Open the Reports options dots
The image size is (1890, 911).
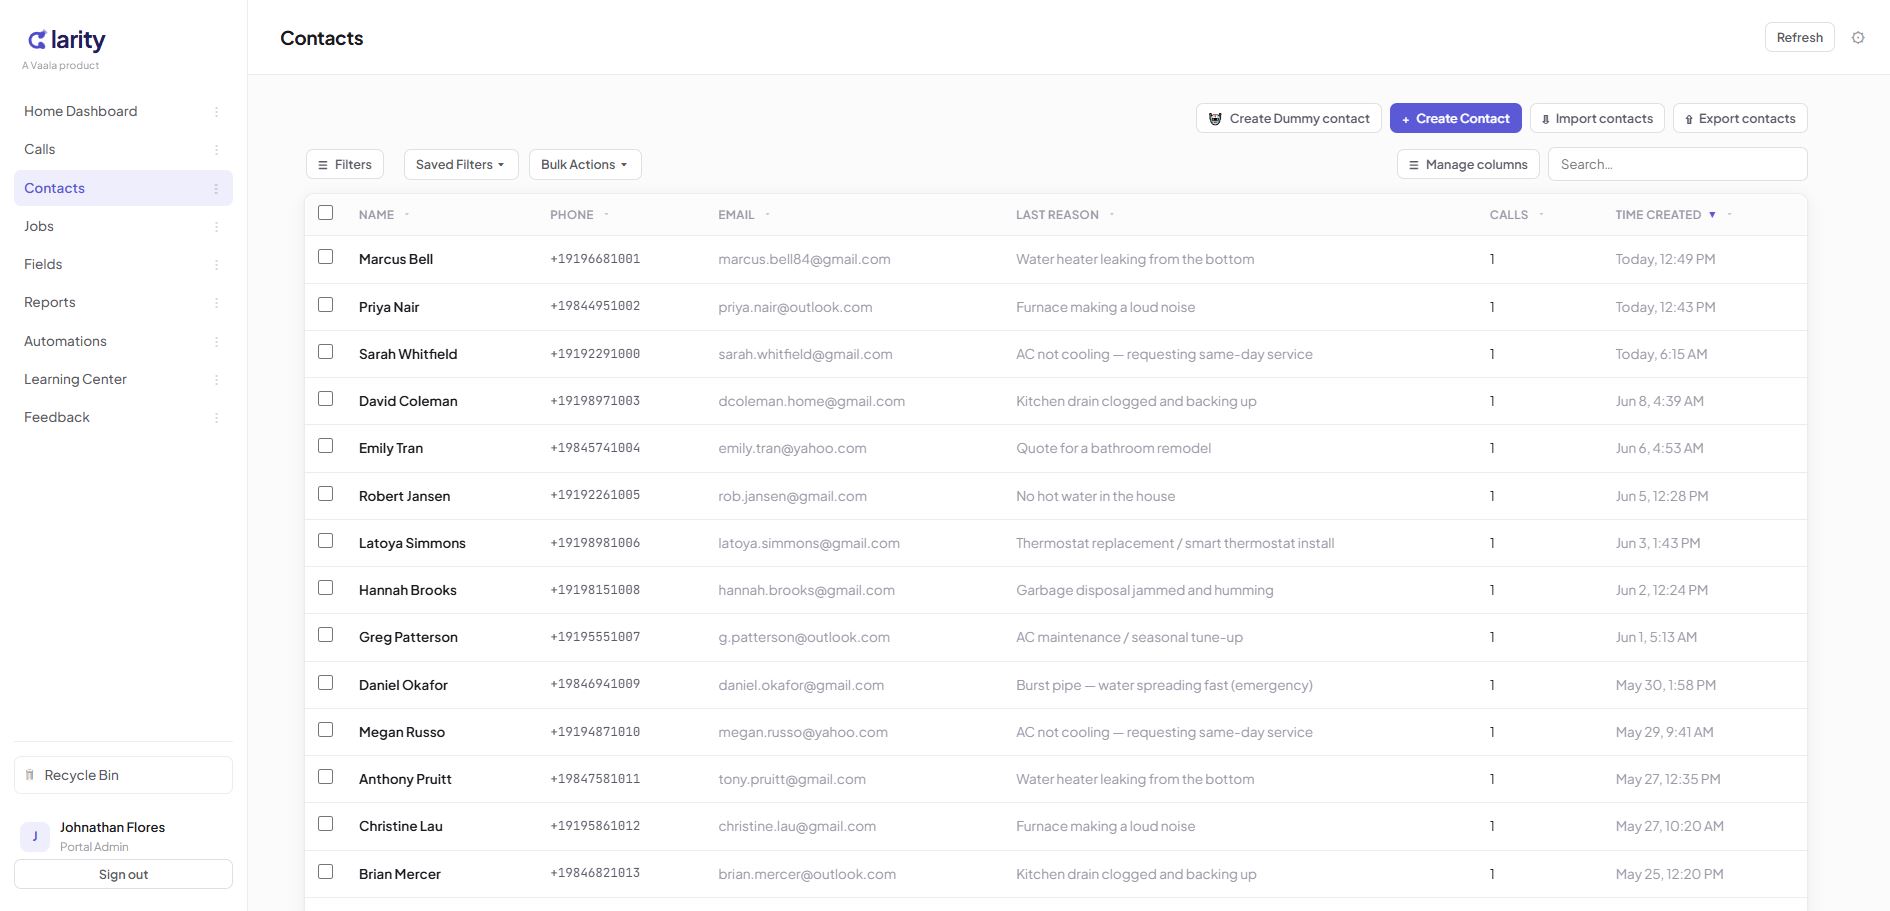click(216, 303)
